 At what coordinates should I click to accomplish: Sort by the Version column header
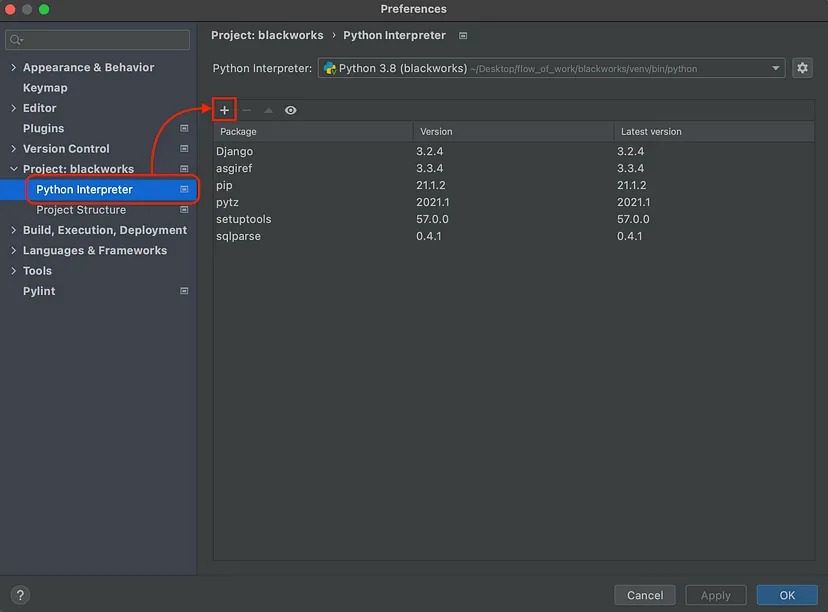click(x=513, y=131)
